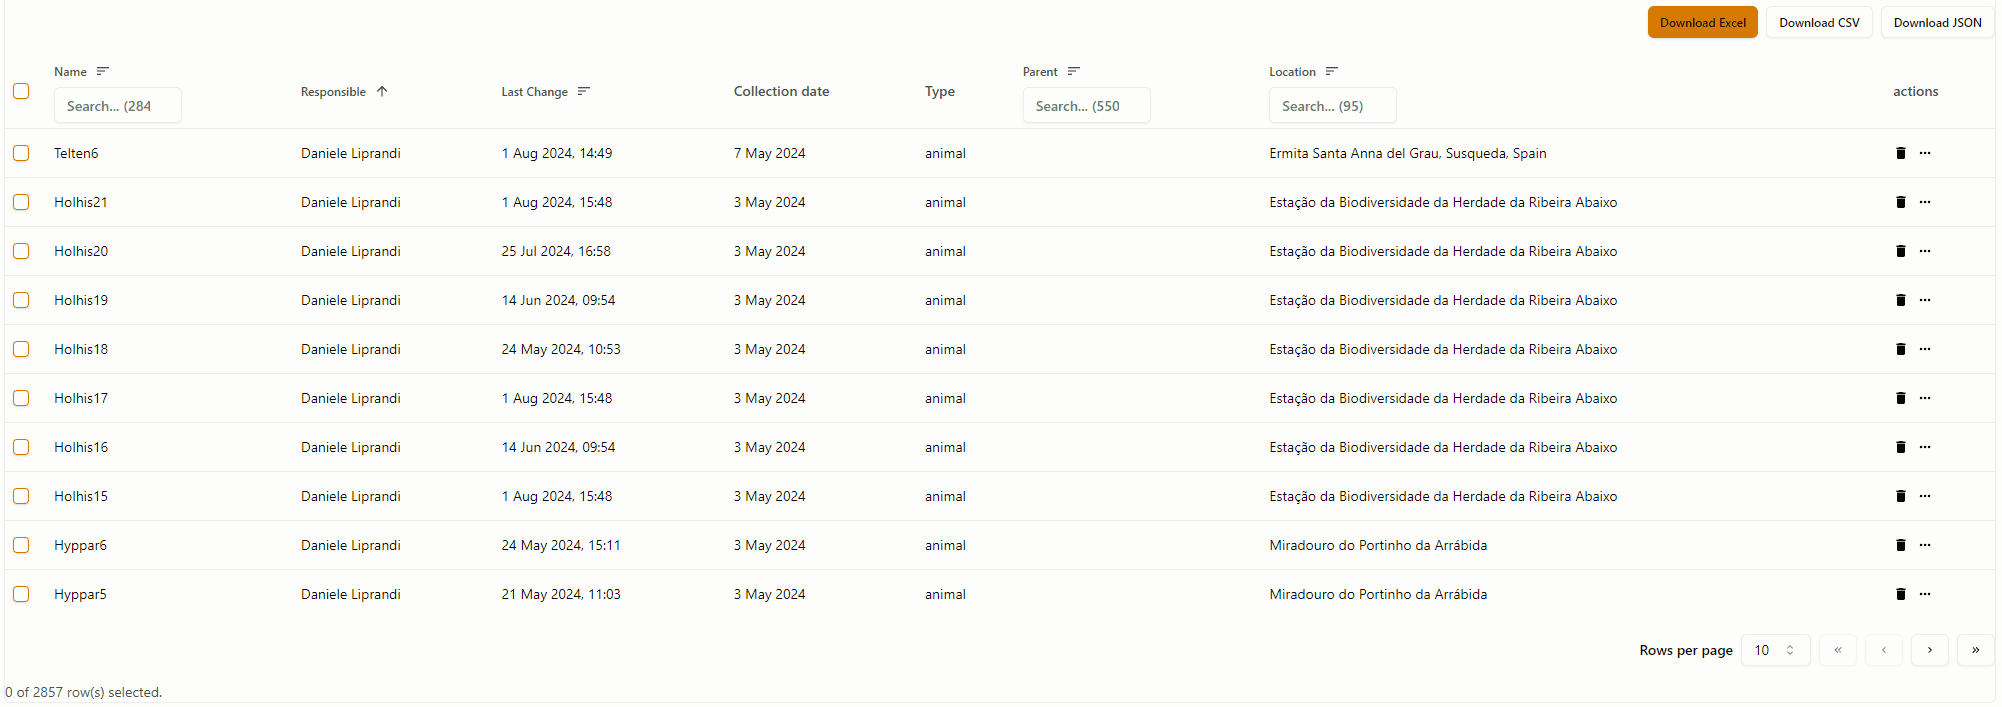Click the Name column filter icon
Viewport: 2002px width, 707px height.
[103, 71]
